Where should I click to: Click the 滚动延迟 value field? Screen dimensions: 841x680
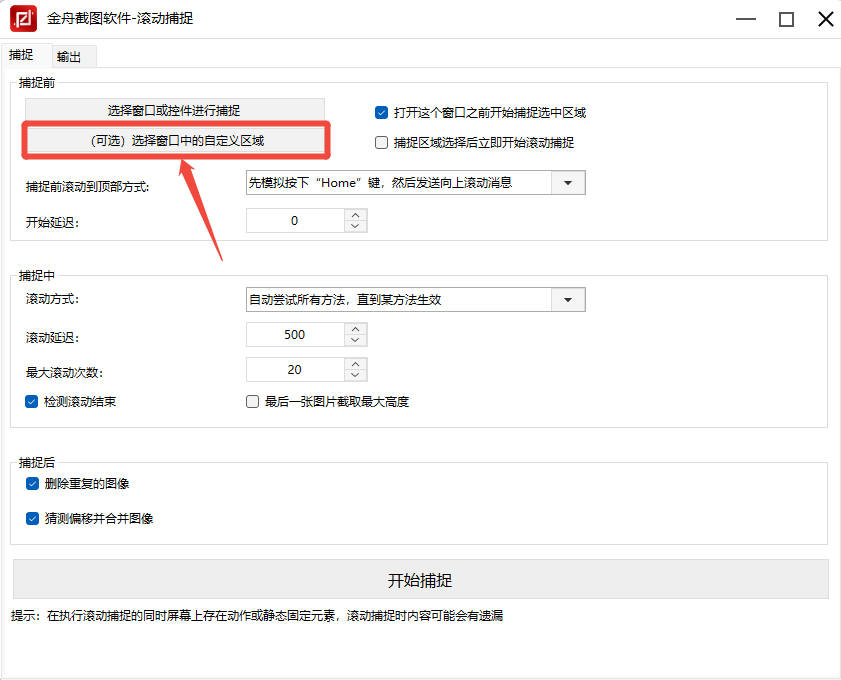pos(294,335)
